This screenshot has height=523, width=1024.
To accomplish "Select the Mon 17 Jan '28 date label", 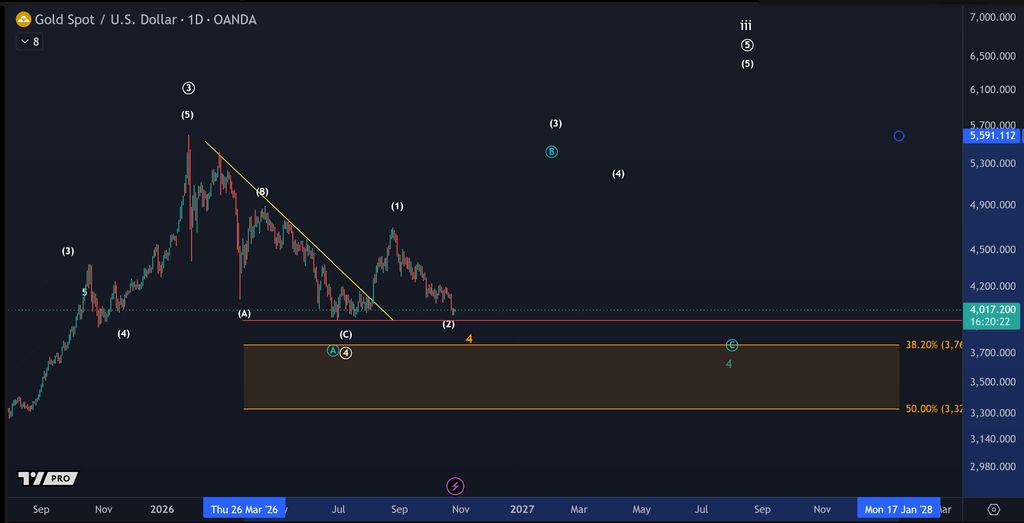I will 899,509.
